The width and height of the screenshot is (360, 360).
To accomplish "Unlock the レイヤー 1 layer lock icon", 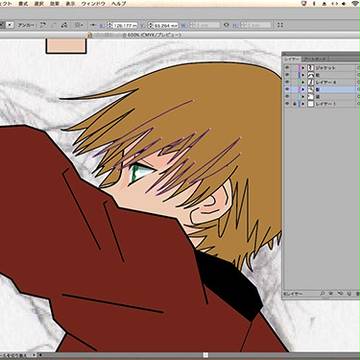I will pyautogui.click(x=294, y=104).
